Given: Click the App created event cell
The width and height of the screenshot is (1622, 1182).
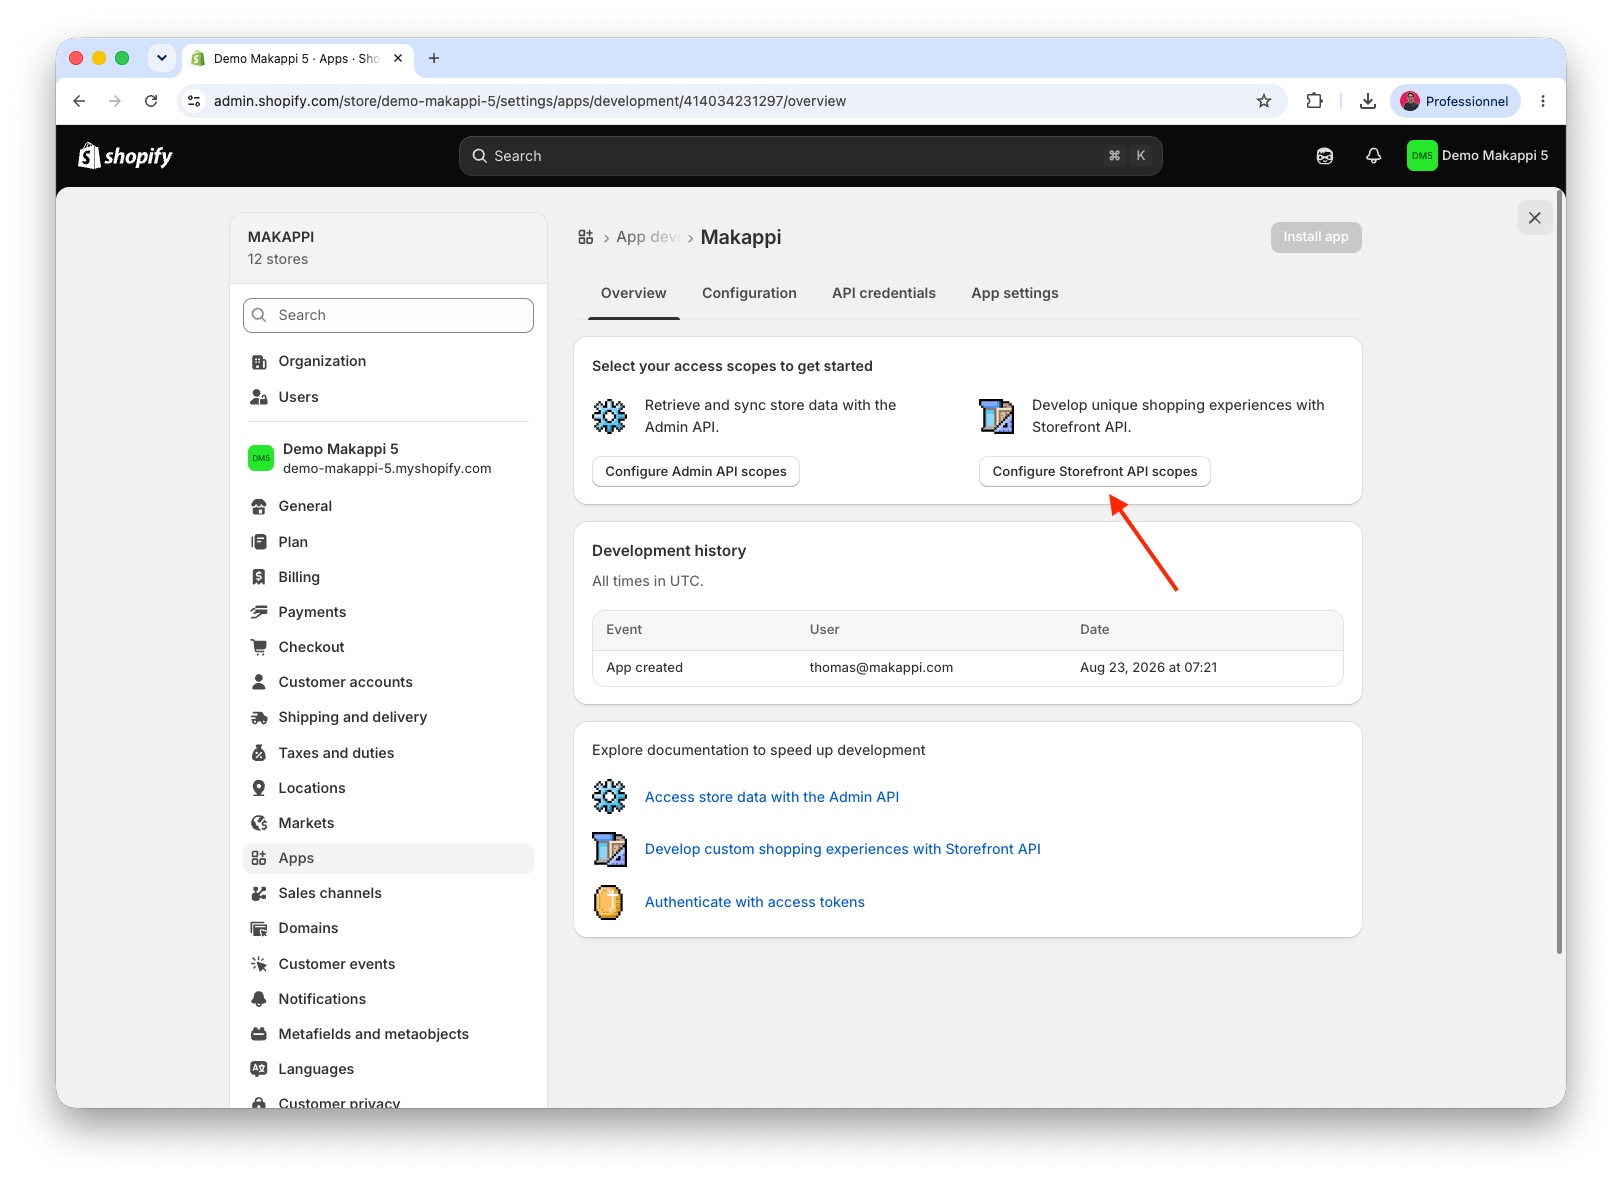Looking at the screenshot, I should click(x=645, y=668).
